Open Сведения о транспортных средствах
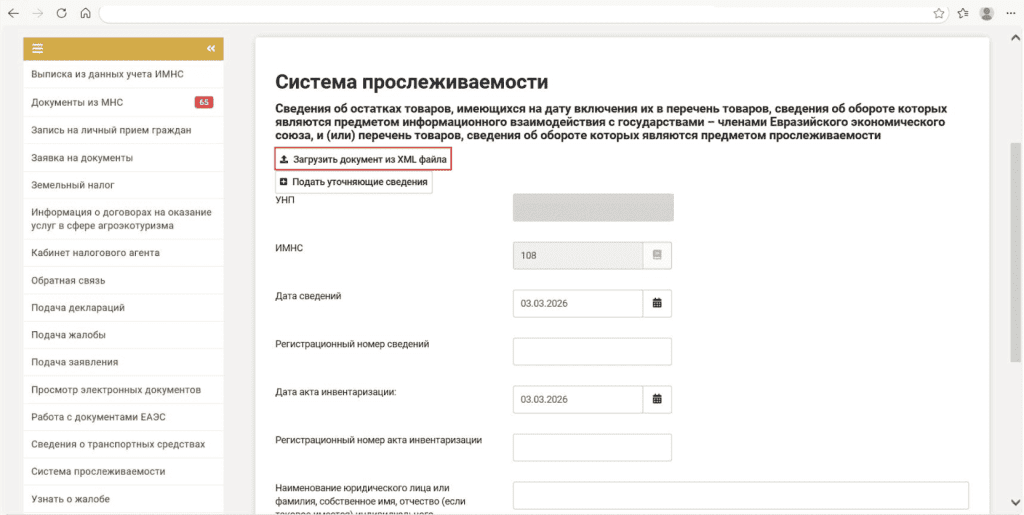Screen dimensions: 1024x515 click(x=123, y=444)
